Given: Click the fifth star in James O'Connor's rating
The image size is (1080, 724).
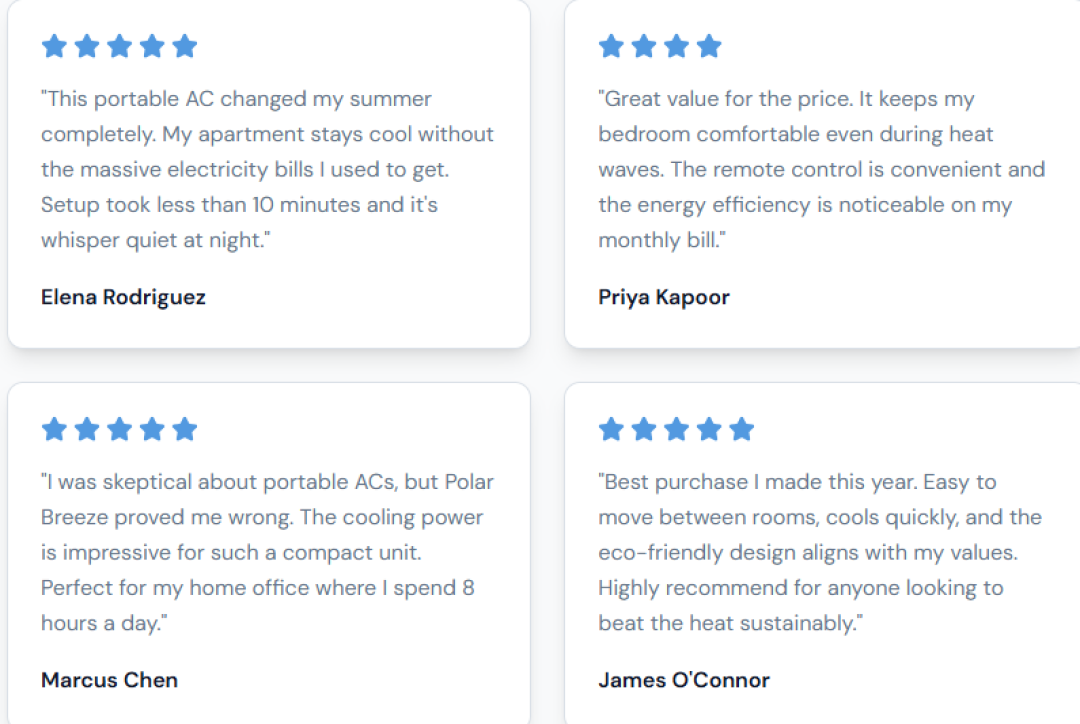Looking at the screenshot, I should point(742,429).
